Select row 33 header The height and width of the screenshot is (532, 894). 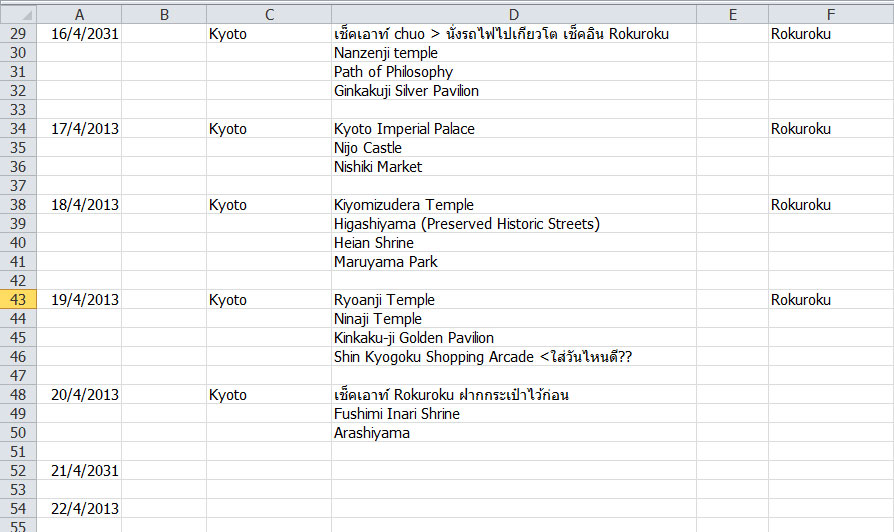tap(18, 109)
